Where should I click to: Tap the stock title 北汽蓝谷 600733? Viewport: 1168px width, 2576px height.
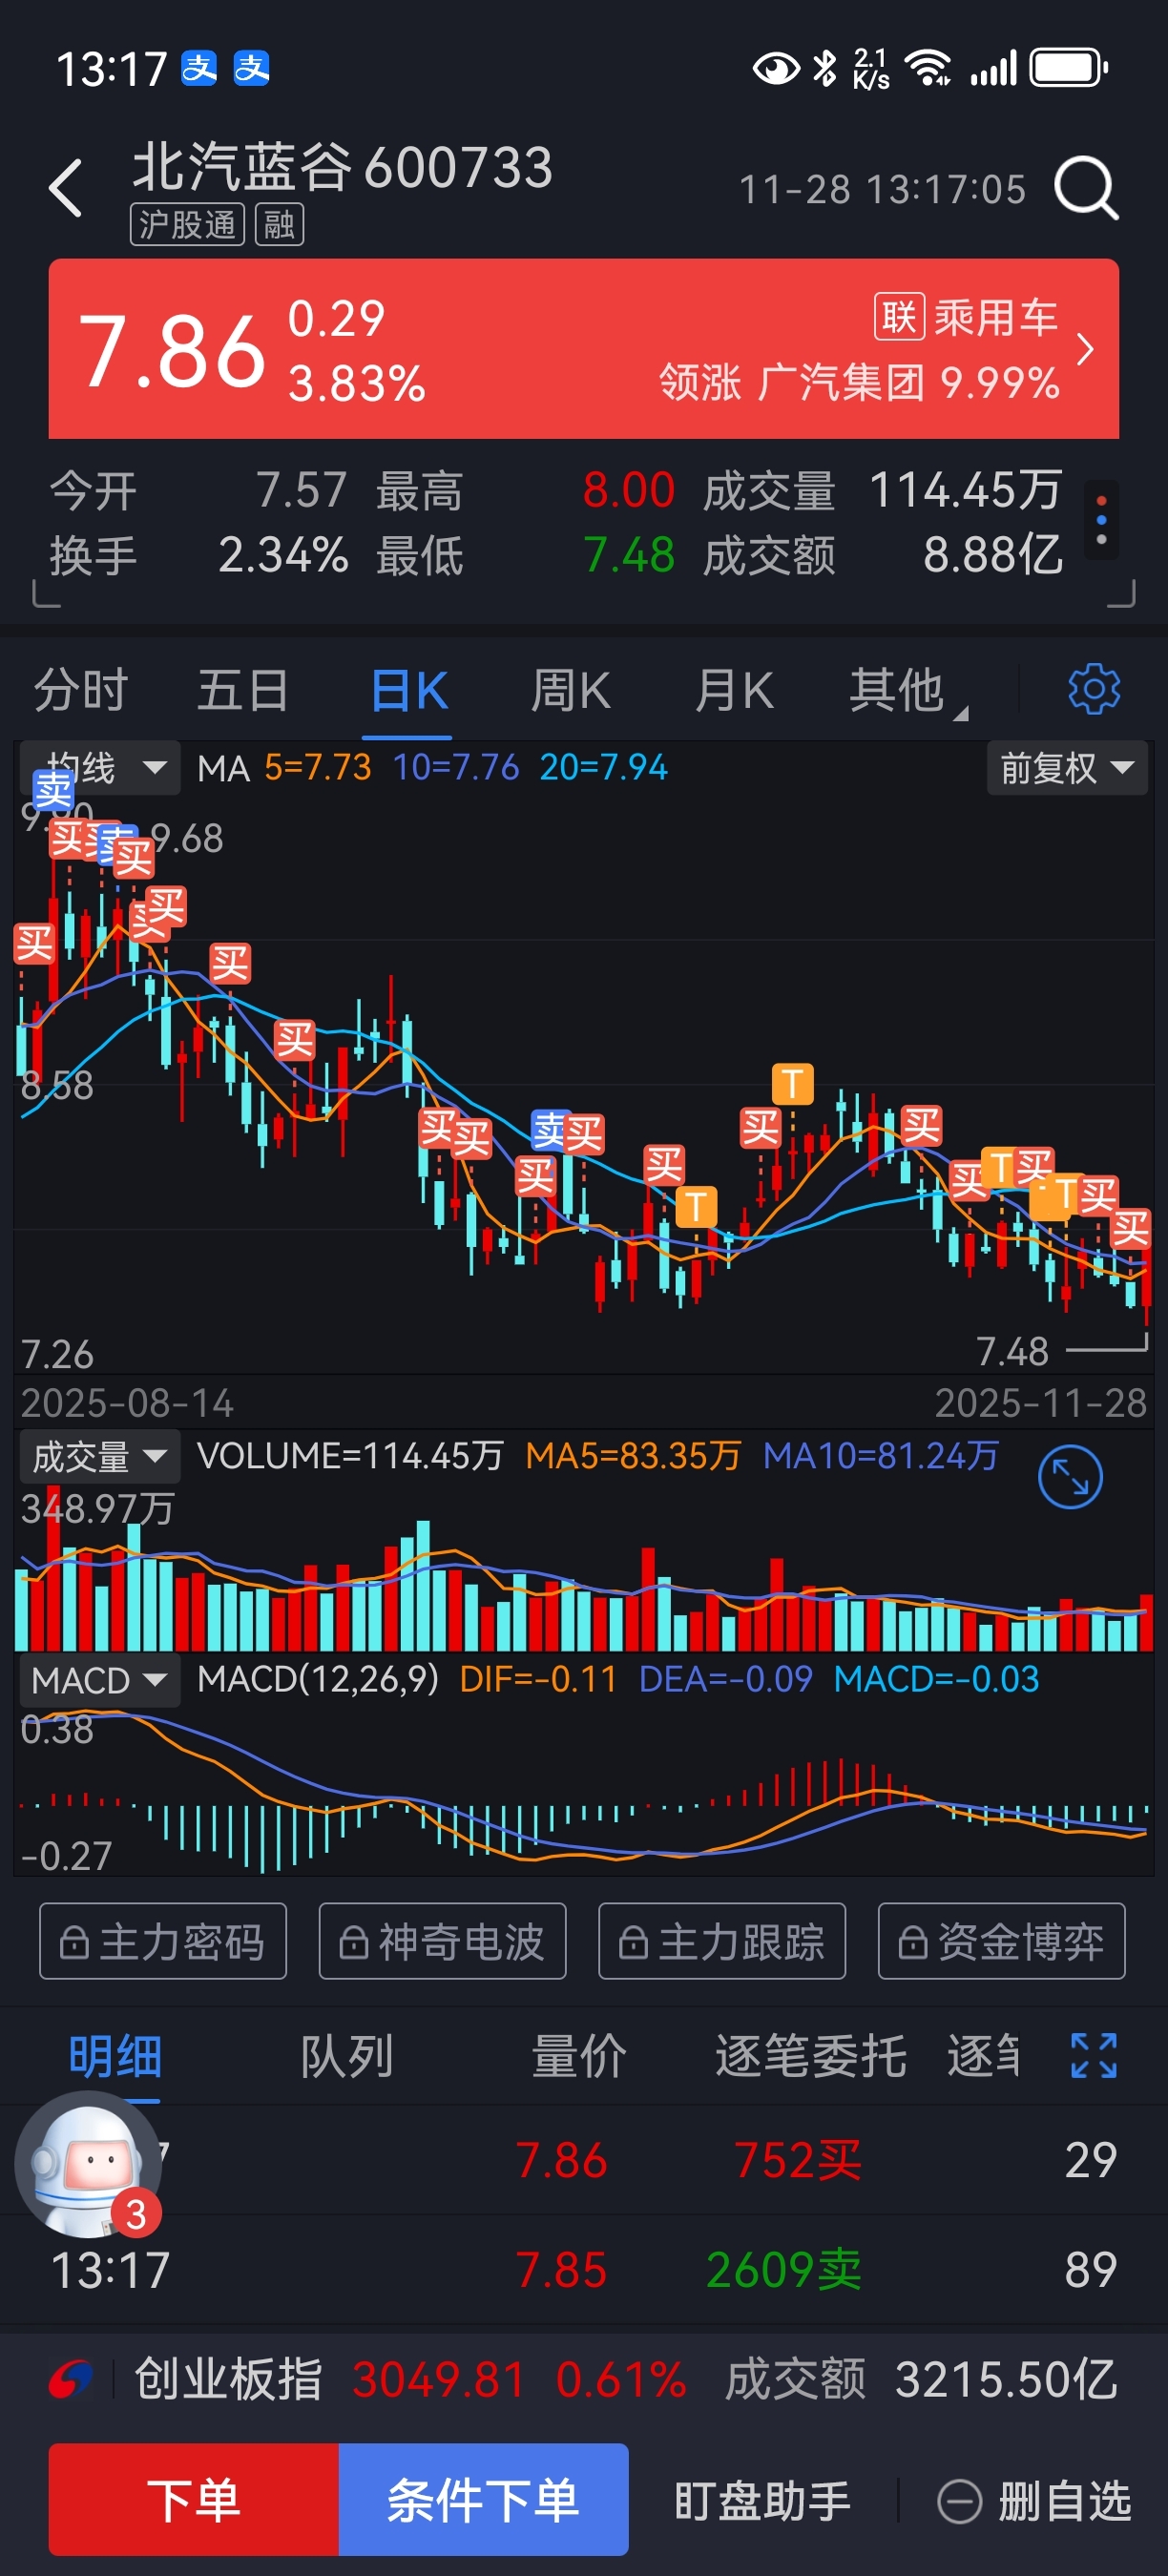click(x=342, y=166)
